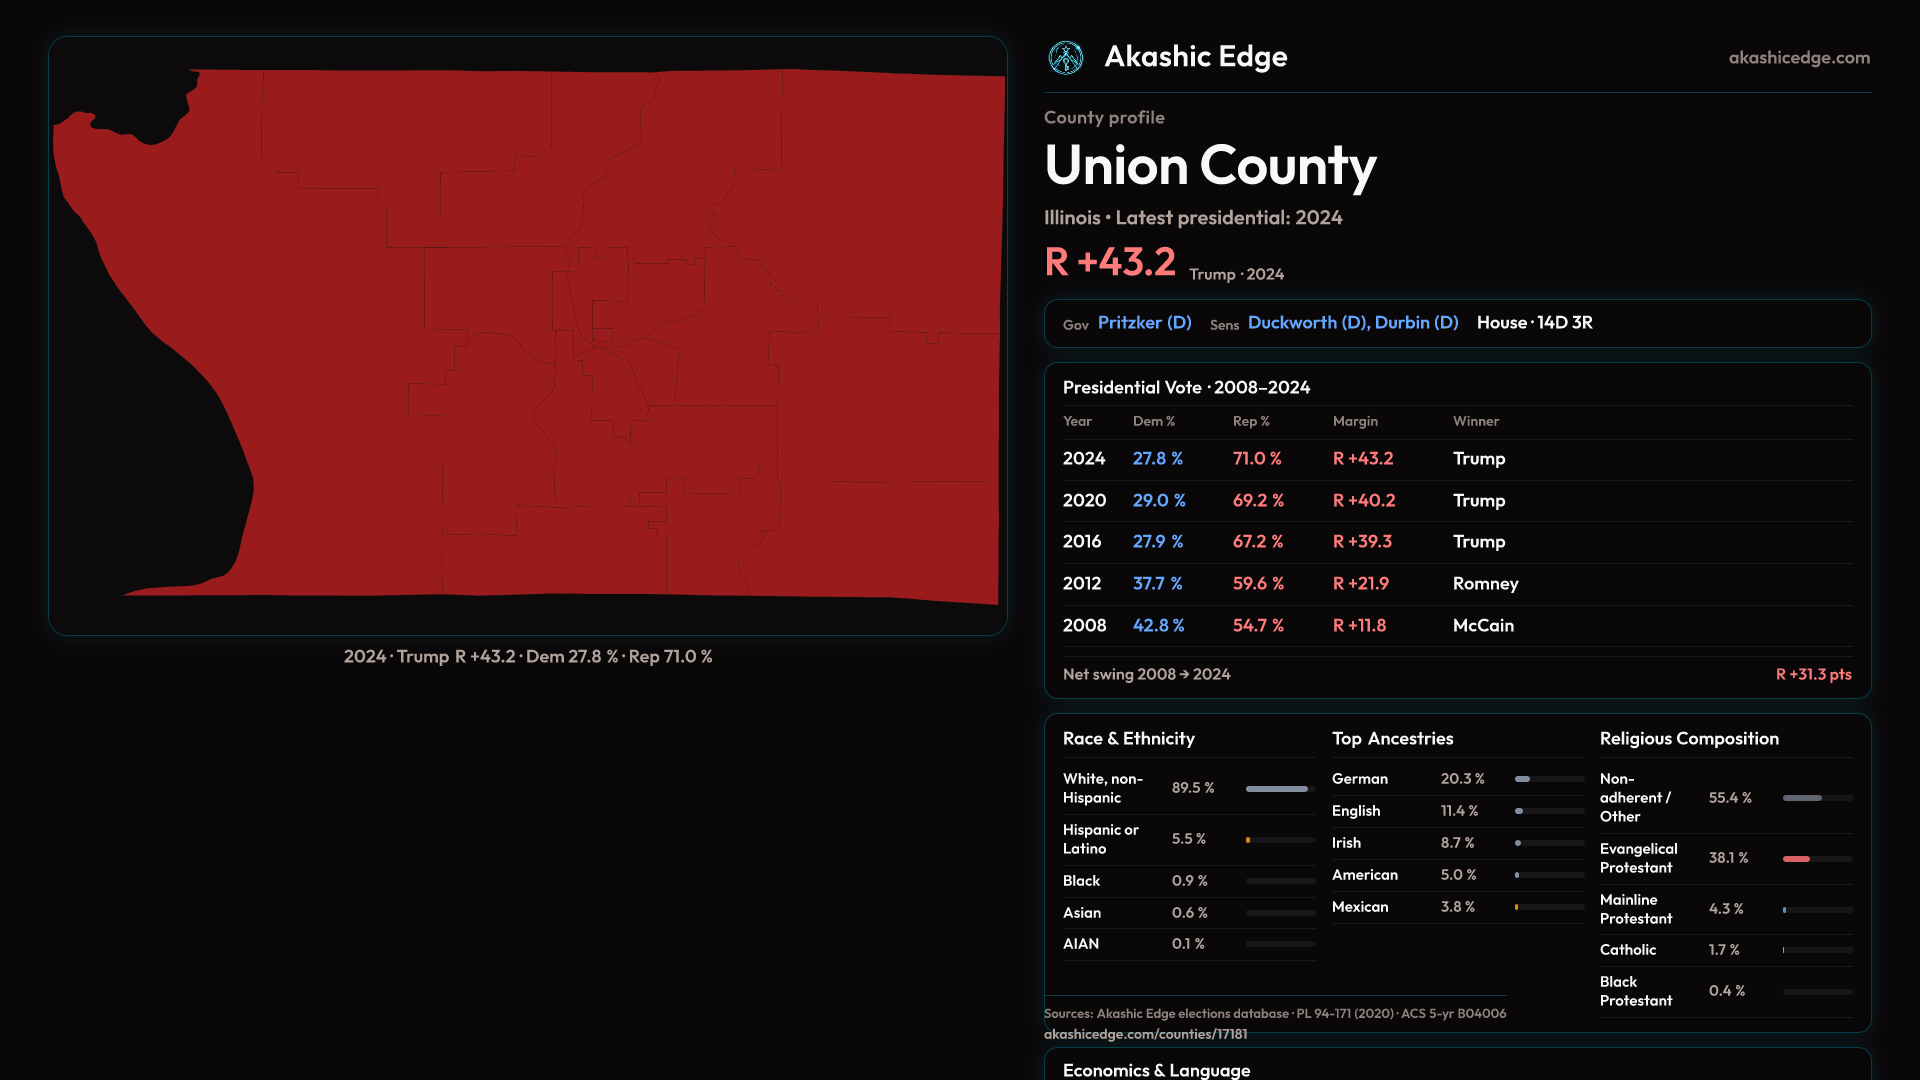Image resolution: width=1920 pixels, height=1080 pixels.
Task: Click the White non-Hispanic percentage bar
Action: [1277, 789]
